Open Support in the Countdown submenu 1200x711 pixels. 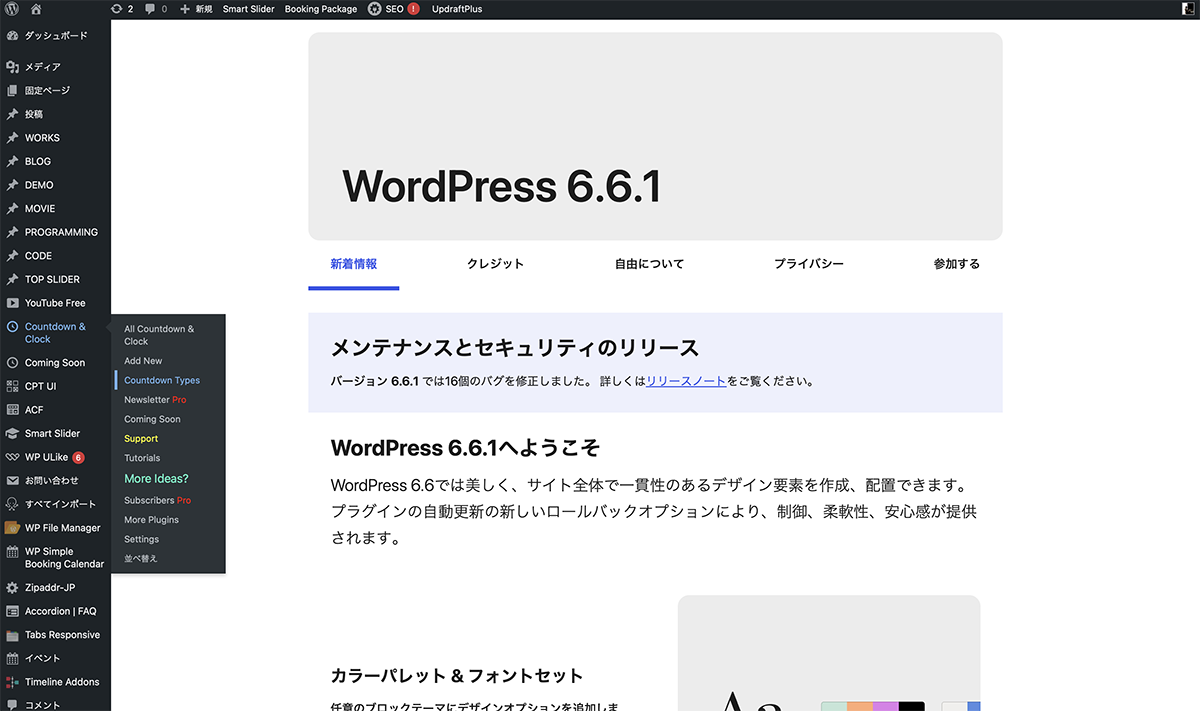141,439
